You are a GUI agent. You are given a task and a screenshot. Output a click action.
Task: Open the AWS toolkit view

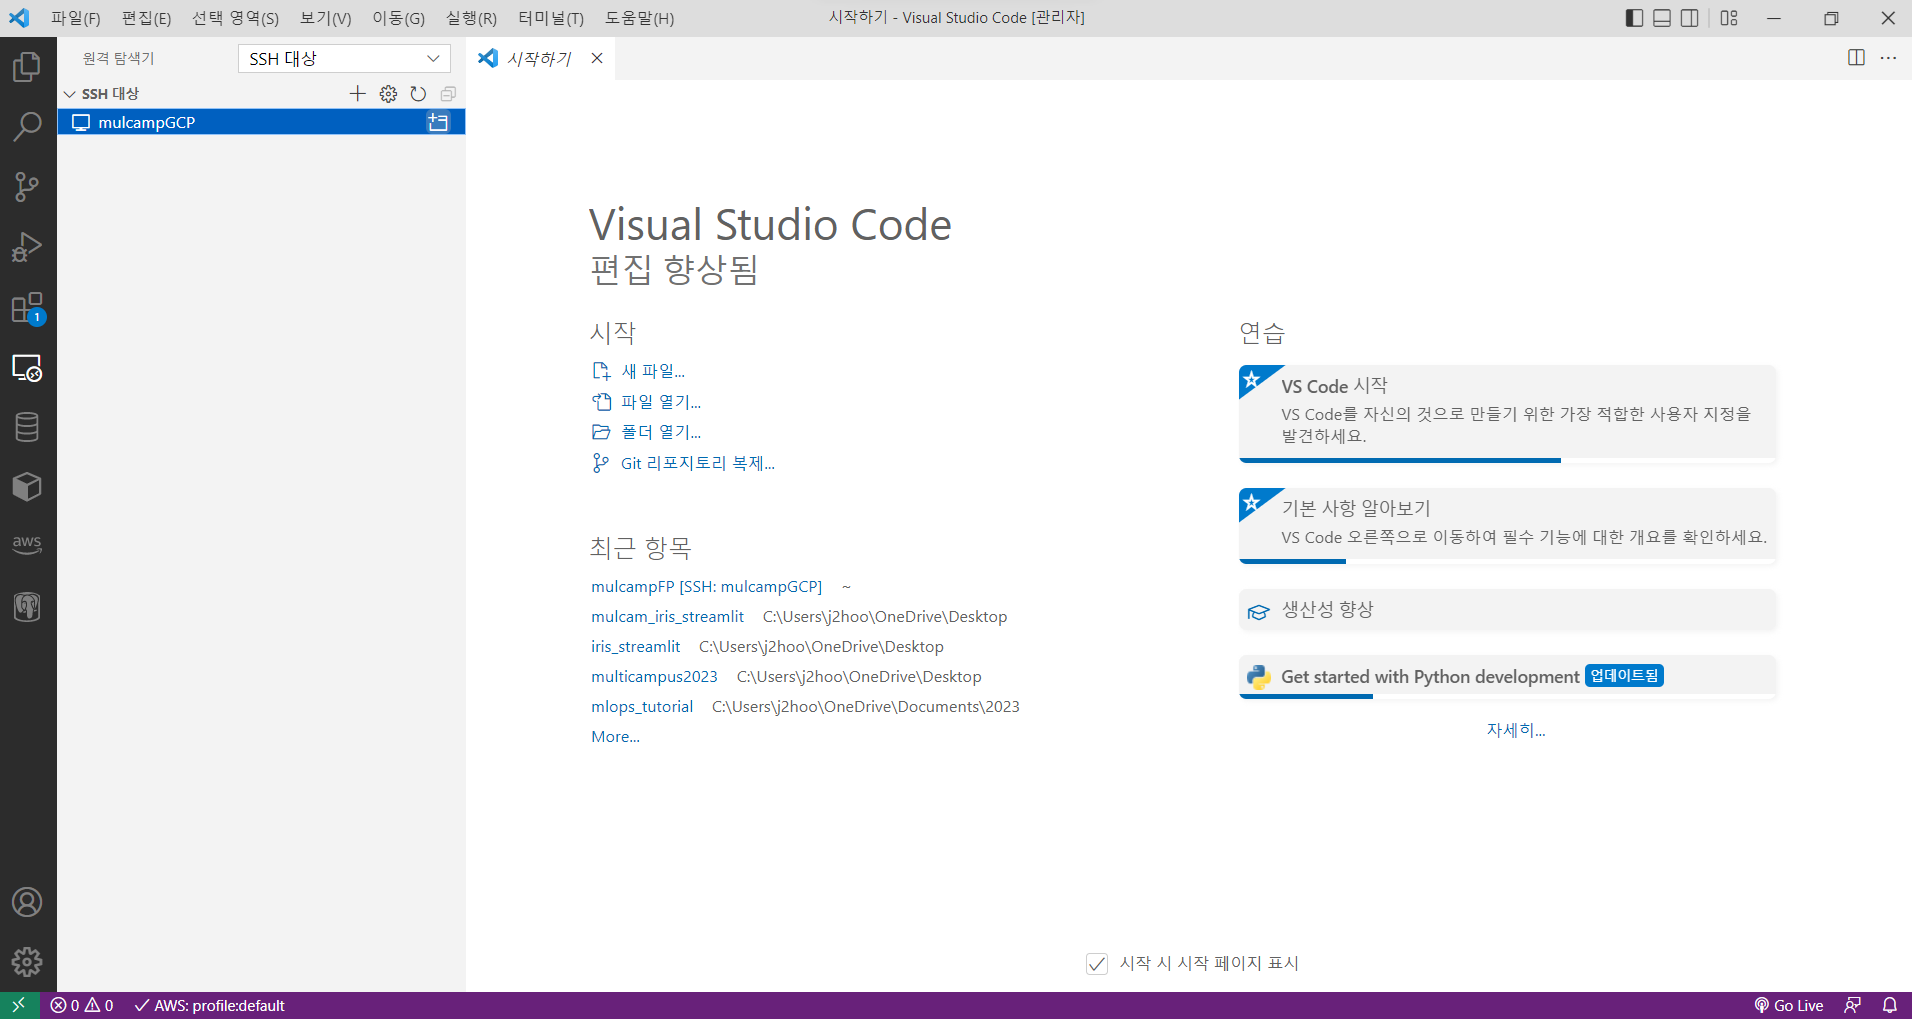27,545
